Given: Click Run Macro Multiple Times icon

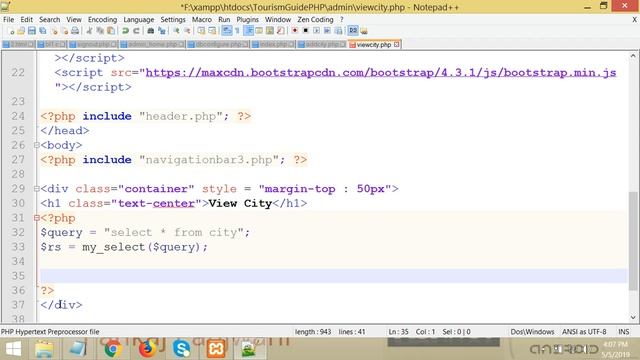Looking at the screenshot, I should click(x=327, y=31).
